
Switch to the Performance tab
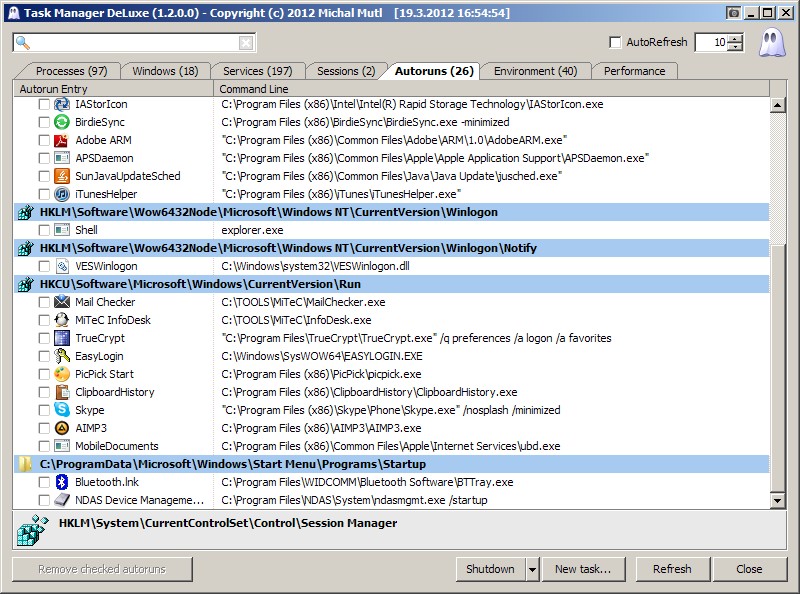tap(634, 71)
